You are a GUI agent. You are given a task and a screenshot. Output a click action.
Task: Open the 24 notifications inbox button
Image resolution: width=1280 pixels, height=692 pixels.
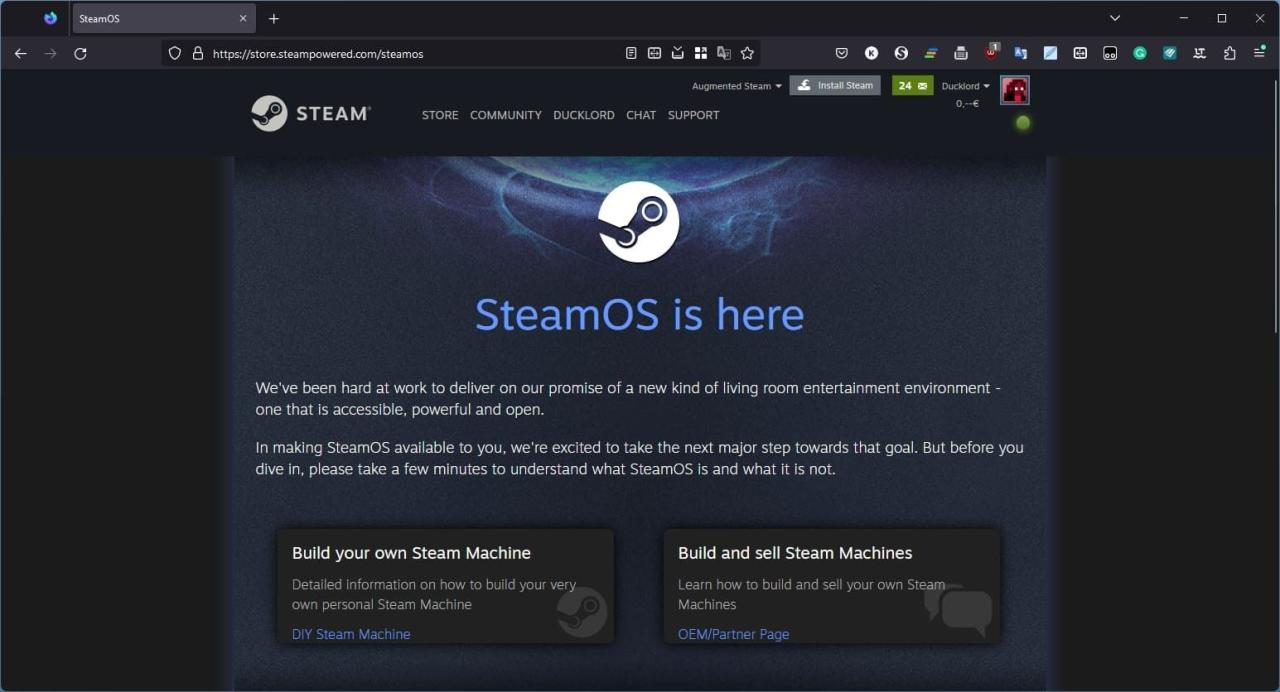click(913, 86)
